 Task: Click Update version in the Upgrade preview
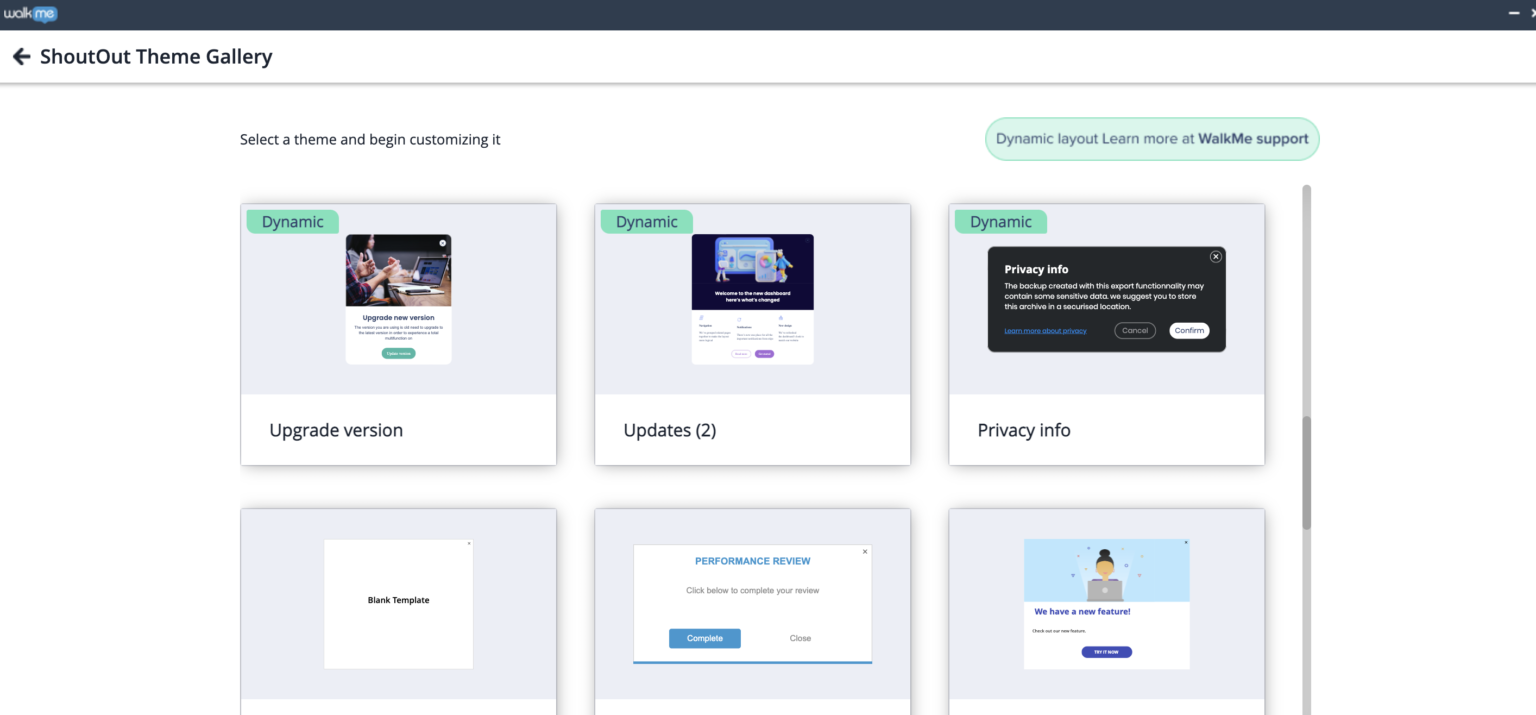(398, 352)
